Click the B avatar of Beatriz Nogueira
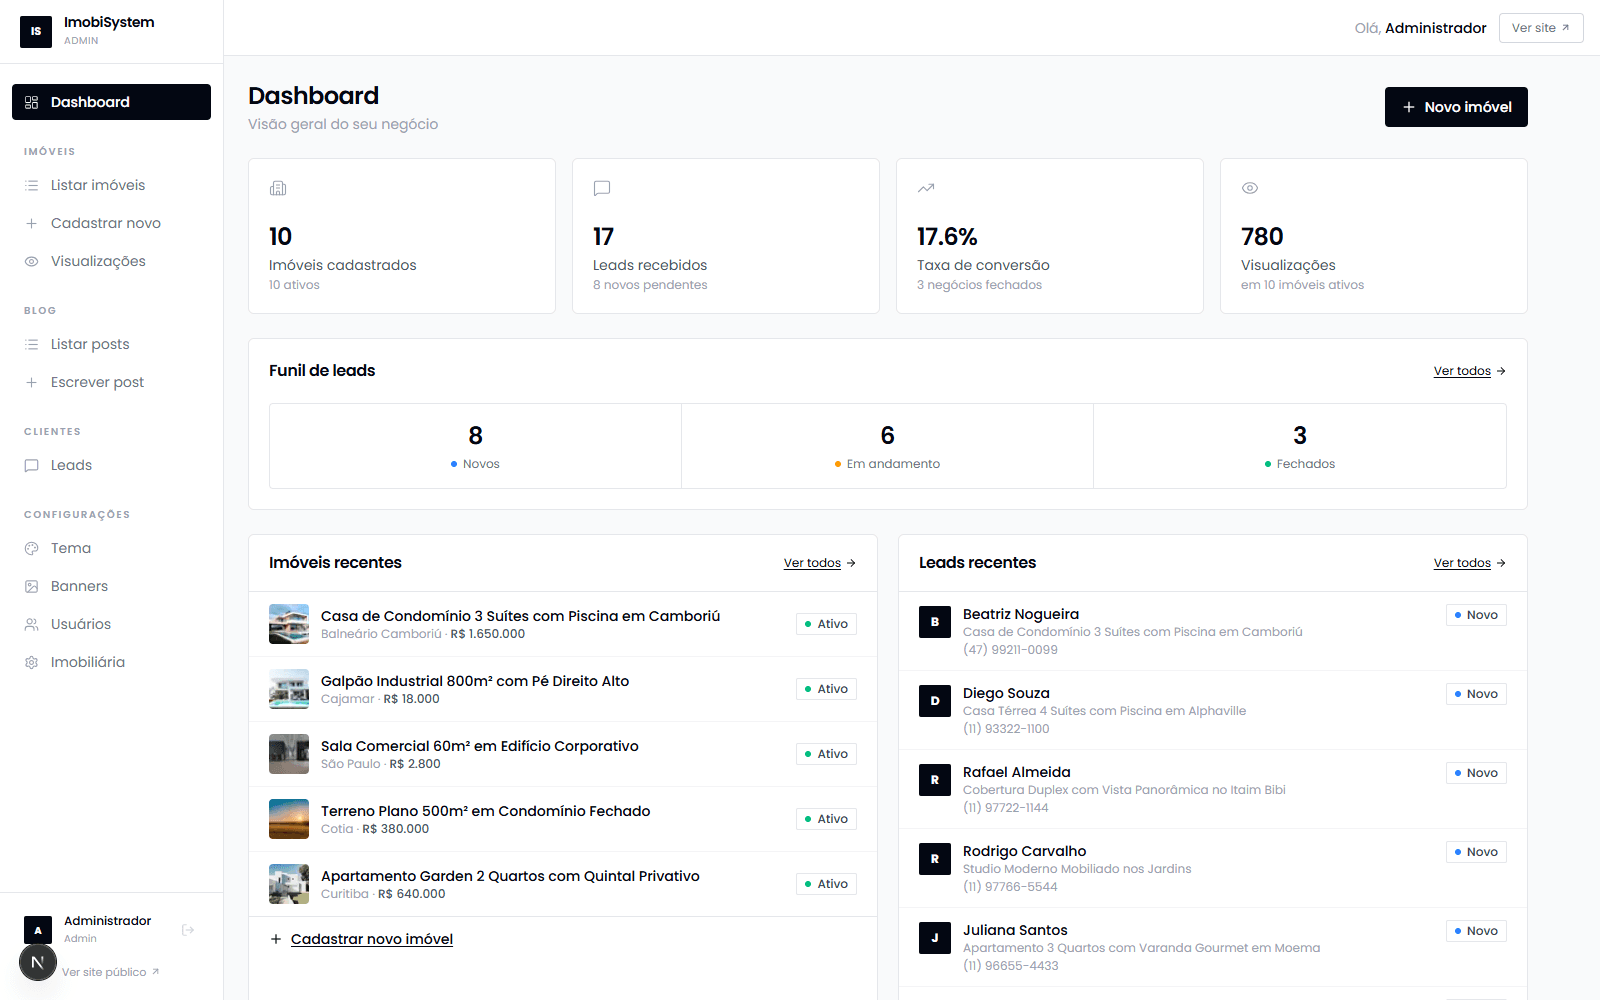This screenshot has width=1600, height=1000. click(935, 622)
